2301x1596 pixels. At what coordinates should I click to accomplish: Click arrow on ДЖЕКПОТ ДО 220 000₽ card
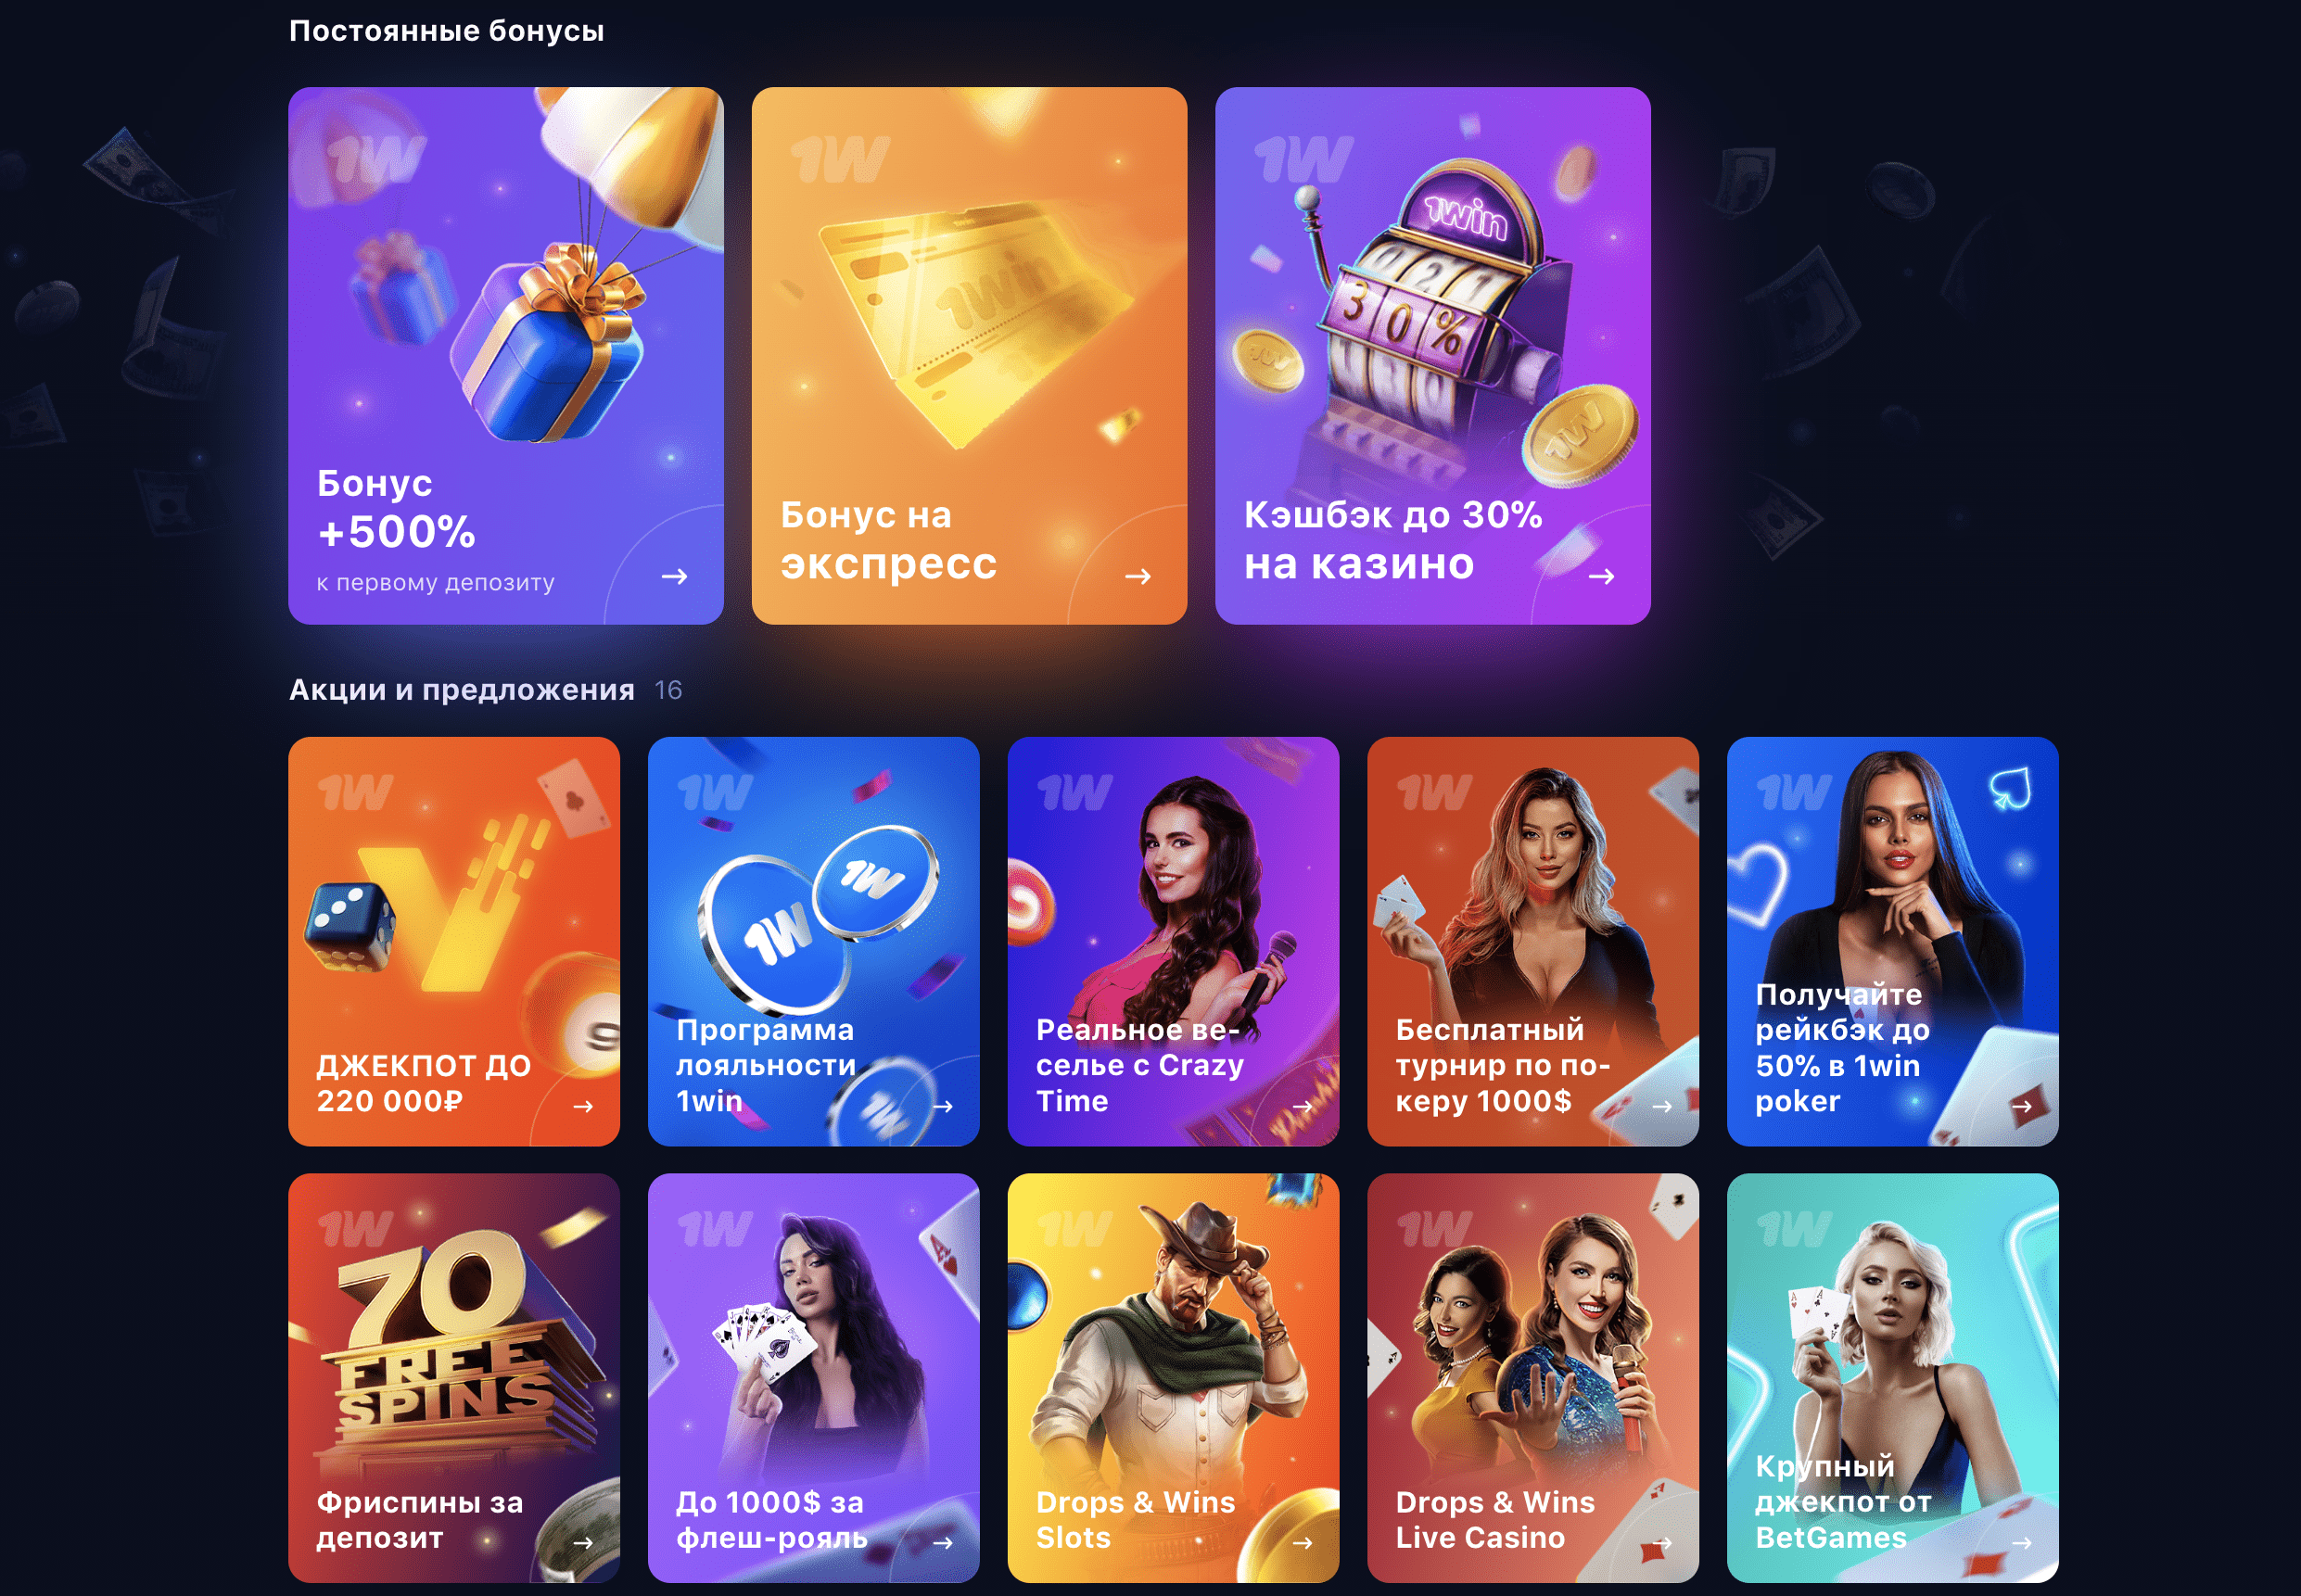[x=583, y=1106]
